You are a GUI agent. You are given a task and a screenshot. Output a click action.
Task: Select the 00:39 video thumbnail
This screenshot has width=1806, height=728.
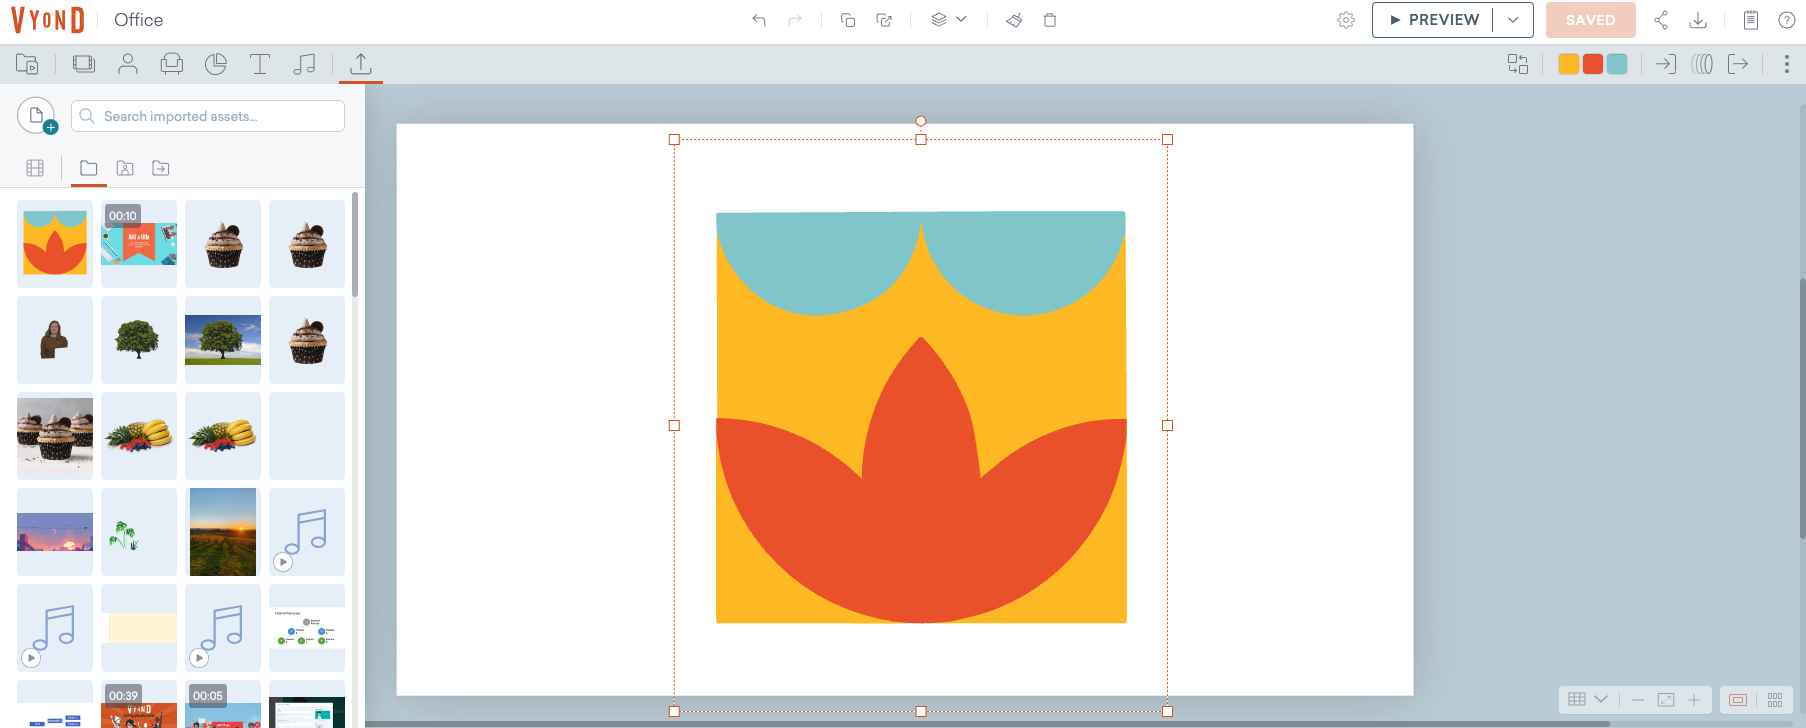click(139, 704)
